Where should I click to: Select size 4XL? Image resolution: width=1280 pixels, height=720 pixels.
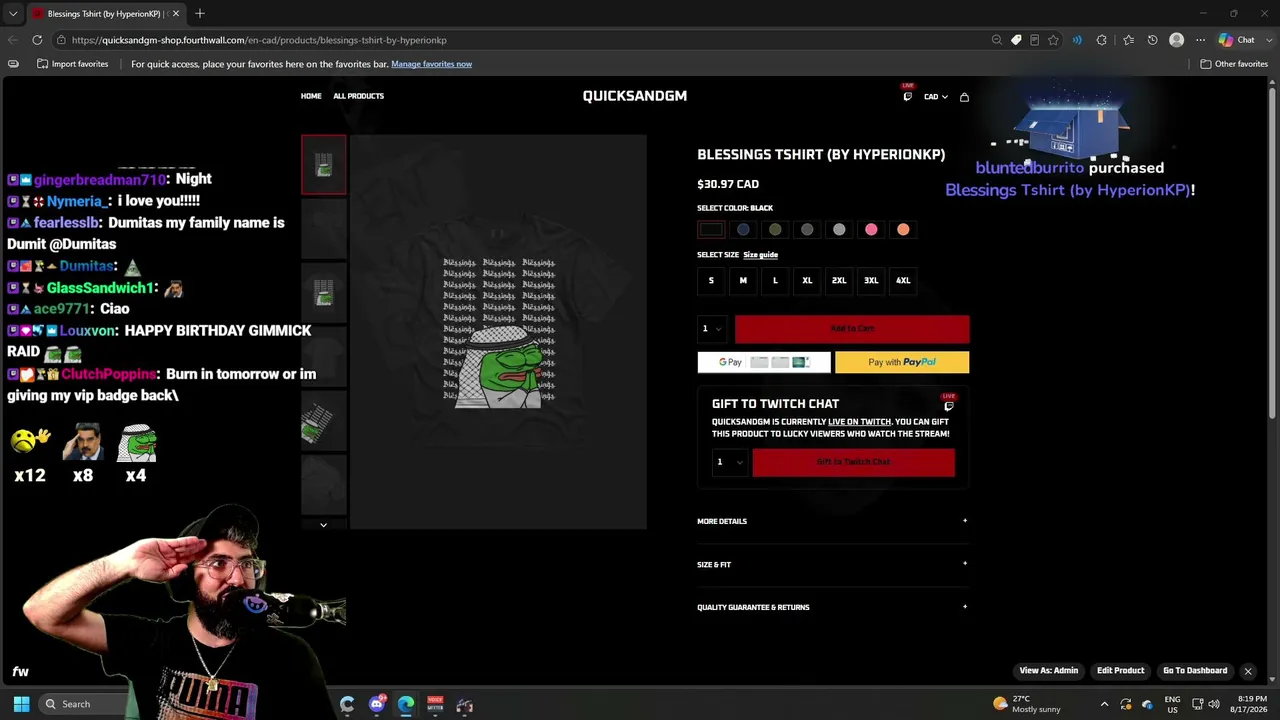click(903, 281)
